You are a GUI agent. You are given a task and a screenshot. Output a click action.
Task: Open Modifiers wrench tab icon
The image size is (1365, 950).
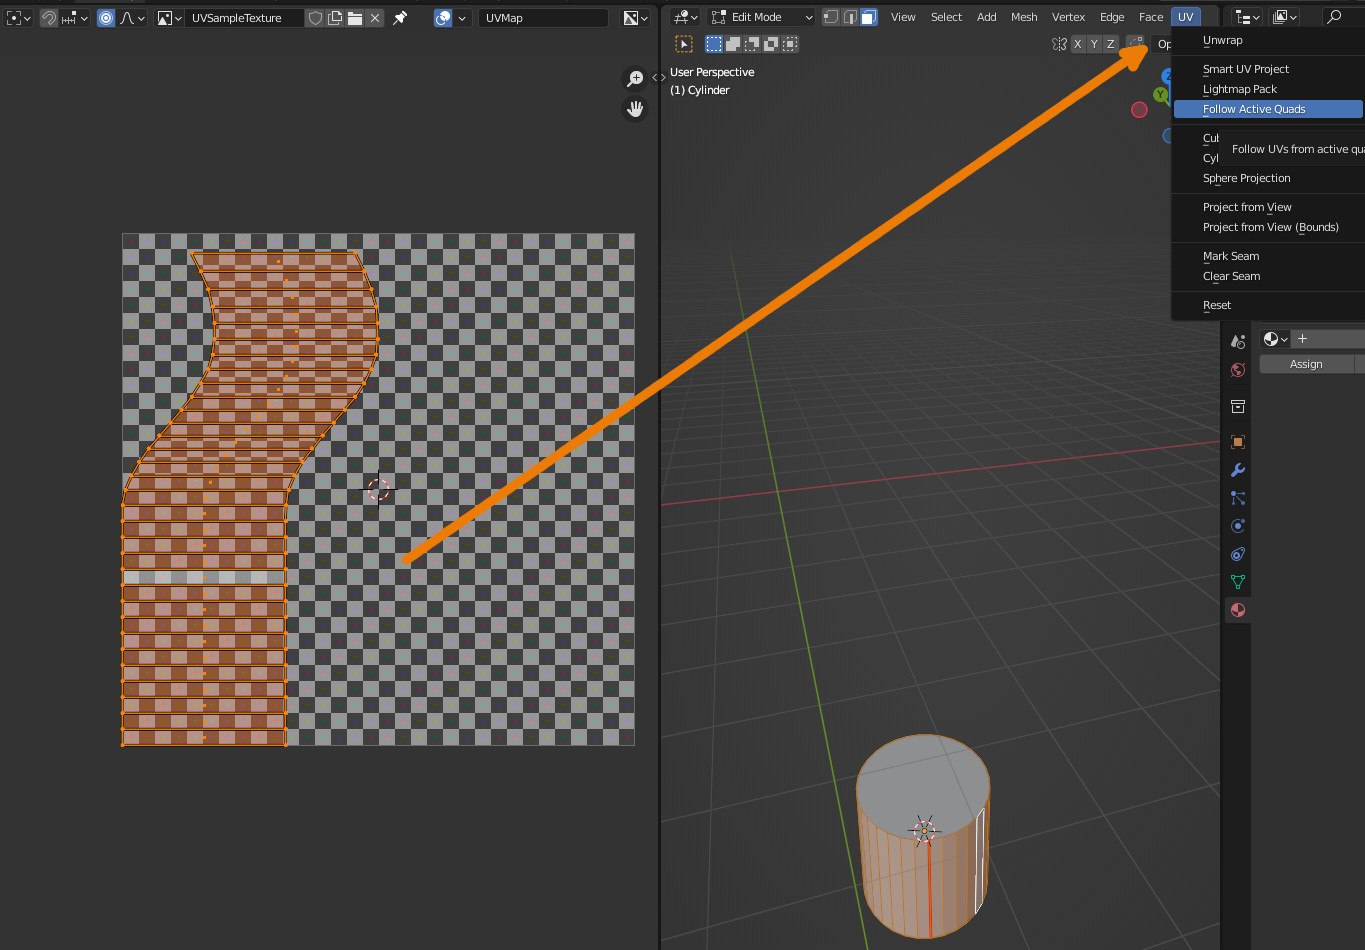click(1238, 470)
